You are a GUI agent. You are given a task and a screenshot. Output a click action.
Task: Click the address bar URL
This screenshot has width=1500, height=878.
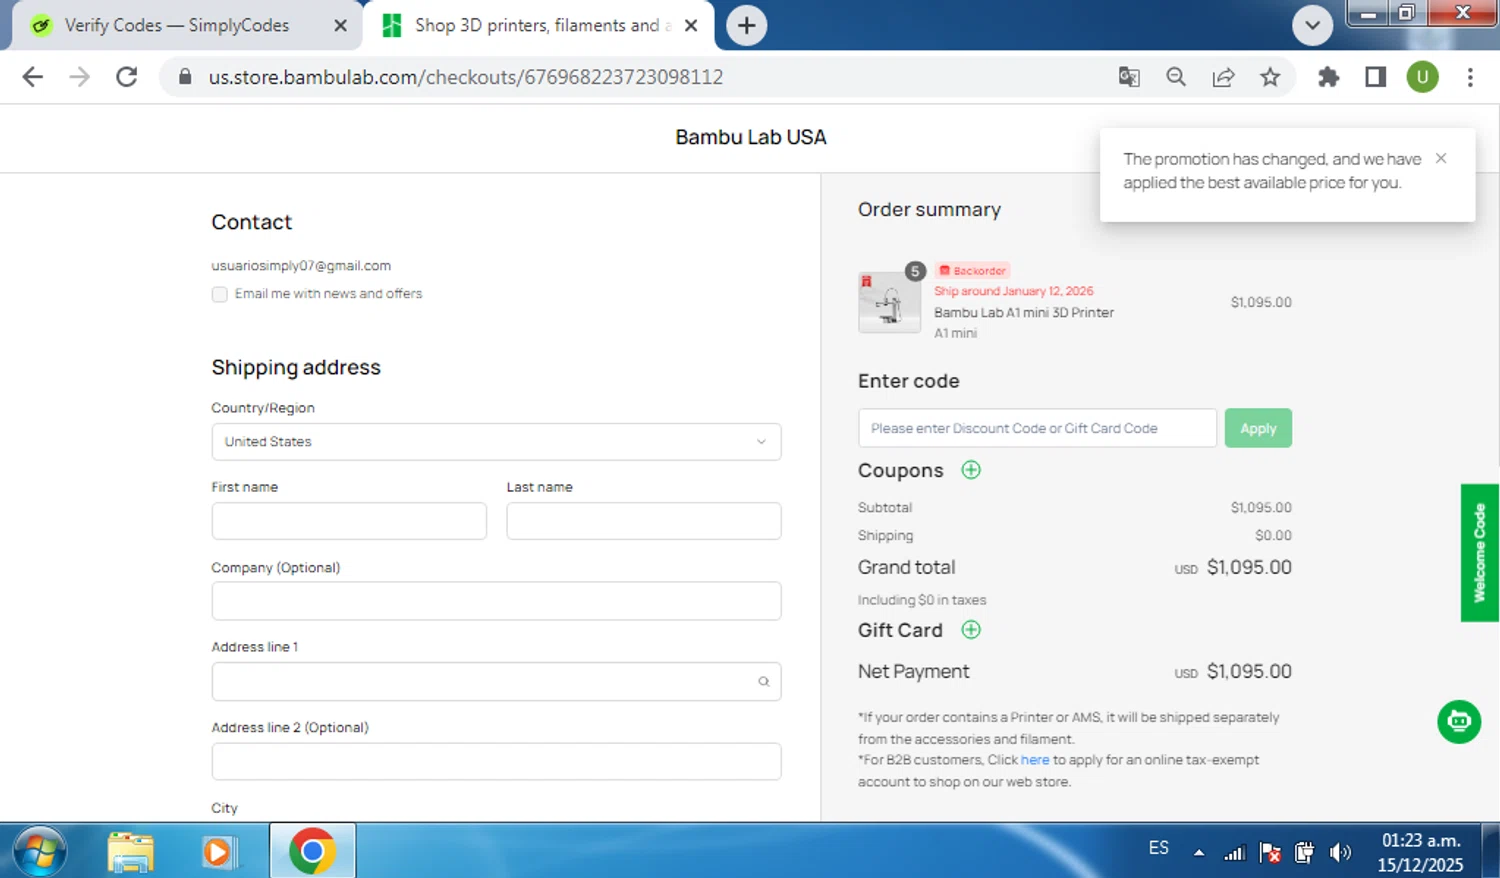click(465, 77)
